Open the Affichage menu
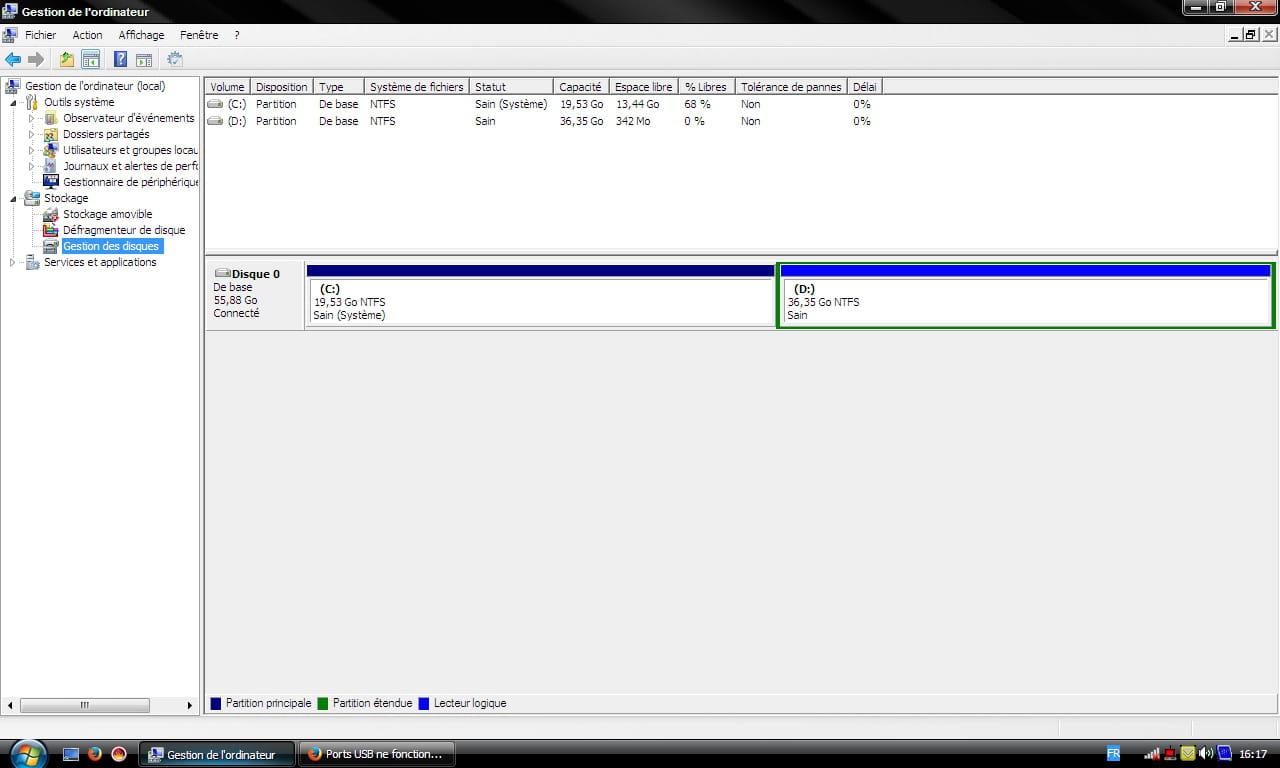Image resolution: width=1280 pixels, height=768 pixels. 141,35
